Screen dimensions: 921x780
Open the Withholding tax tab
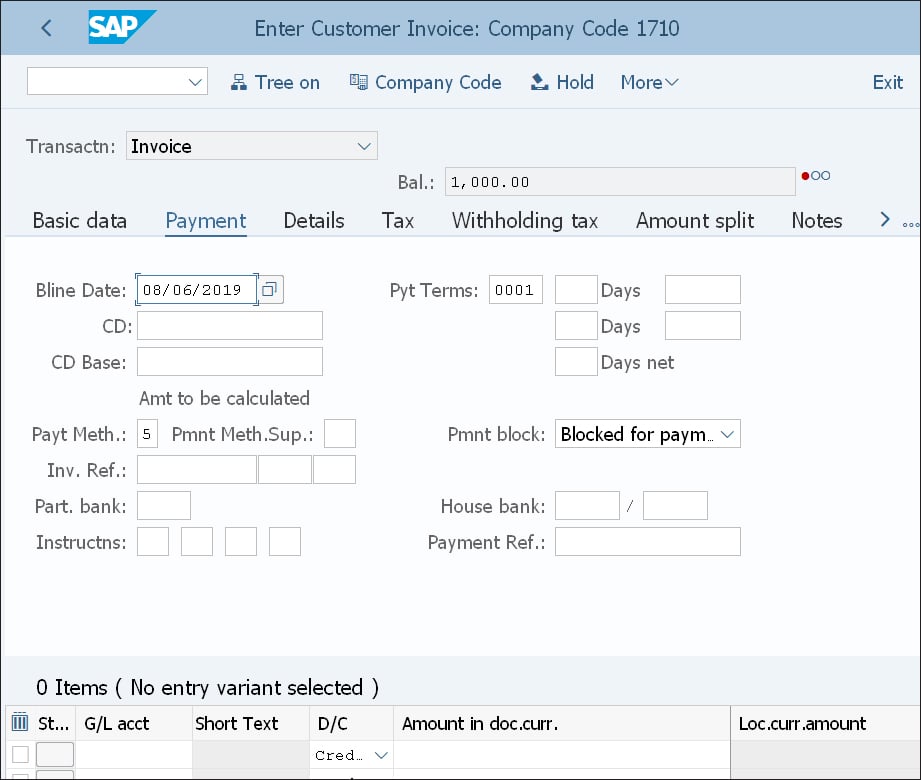[x=524, y=220]
